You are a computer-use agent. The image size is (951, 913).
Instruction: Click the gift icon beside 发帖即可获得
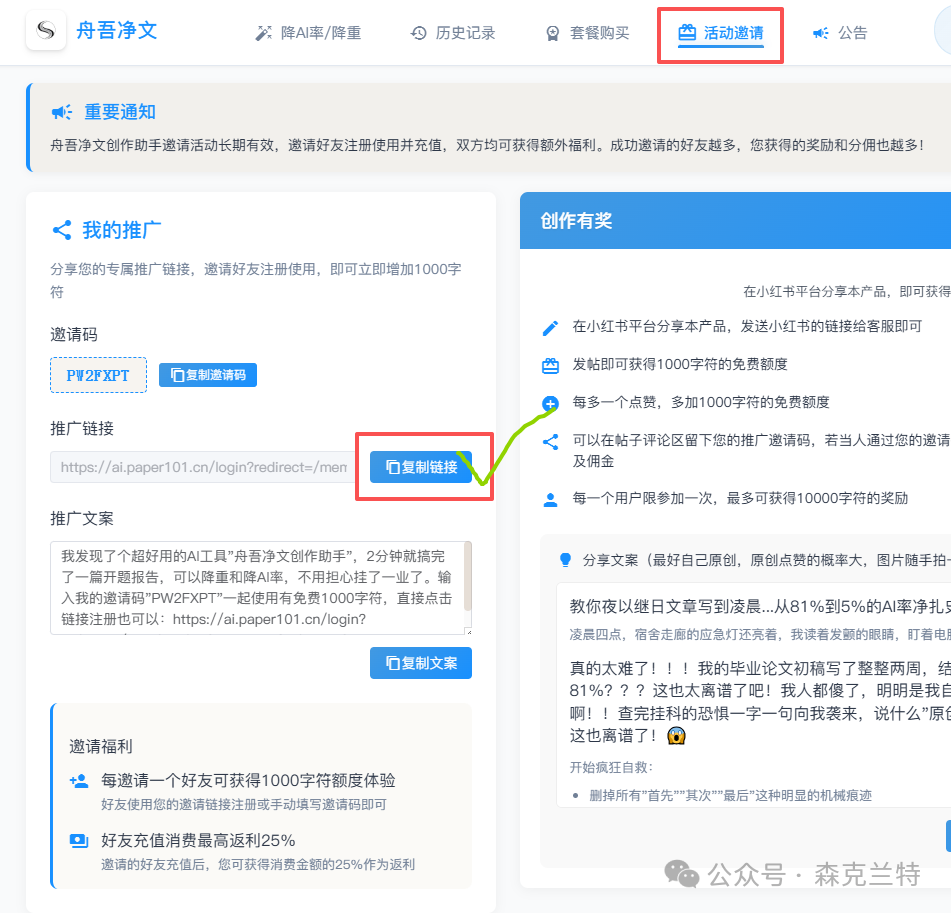[x=550, y=365]
